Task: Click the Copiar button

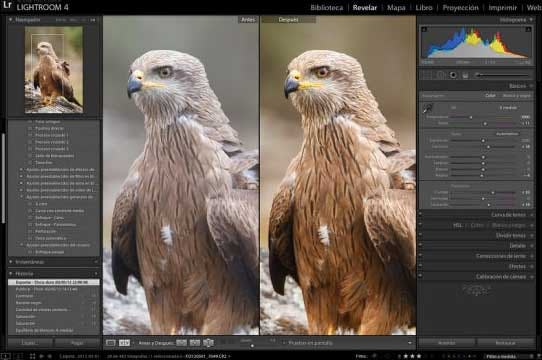Action: pos(30,343)
